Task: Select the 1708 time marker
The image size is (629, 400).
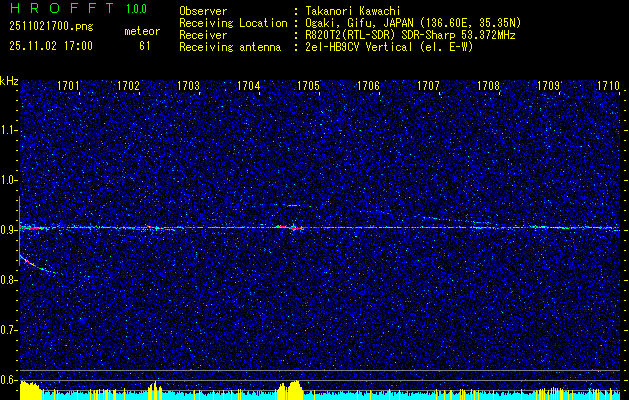Action: (488, 86)
